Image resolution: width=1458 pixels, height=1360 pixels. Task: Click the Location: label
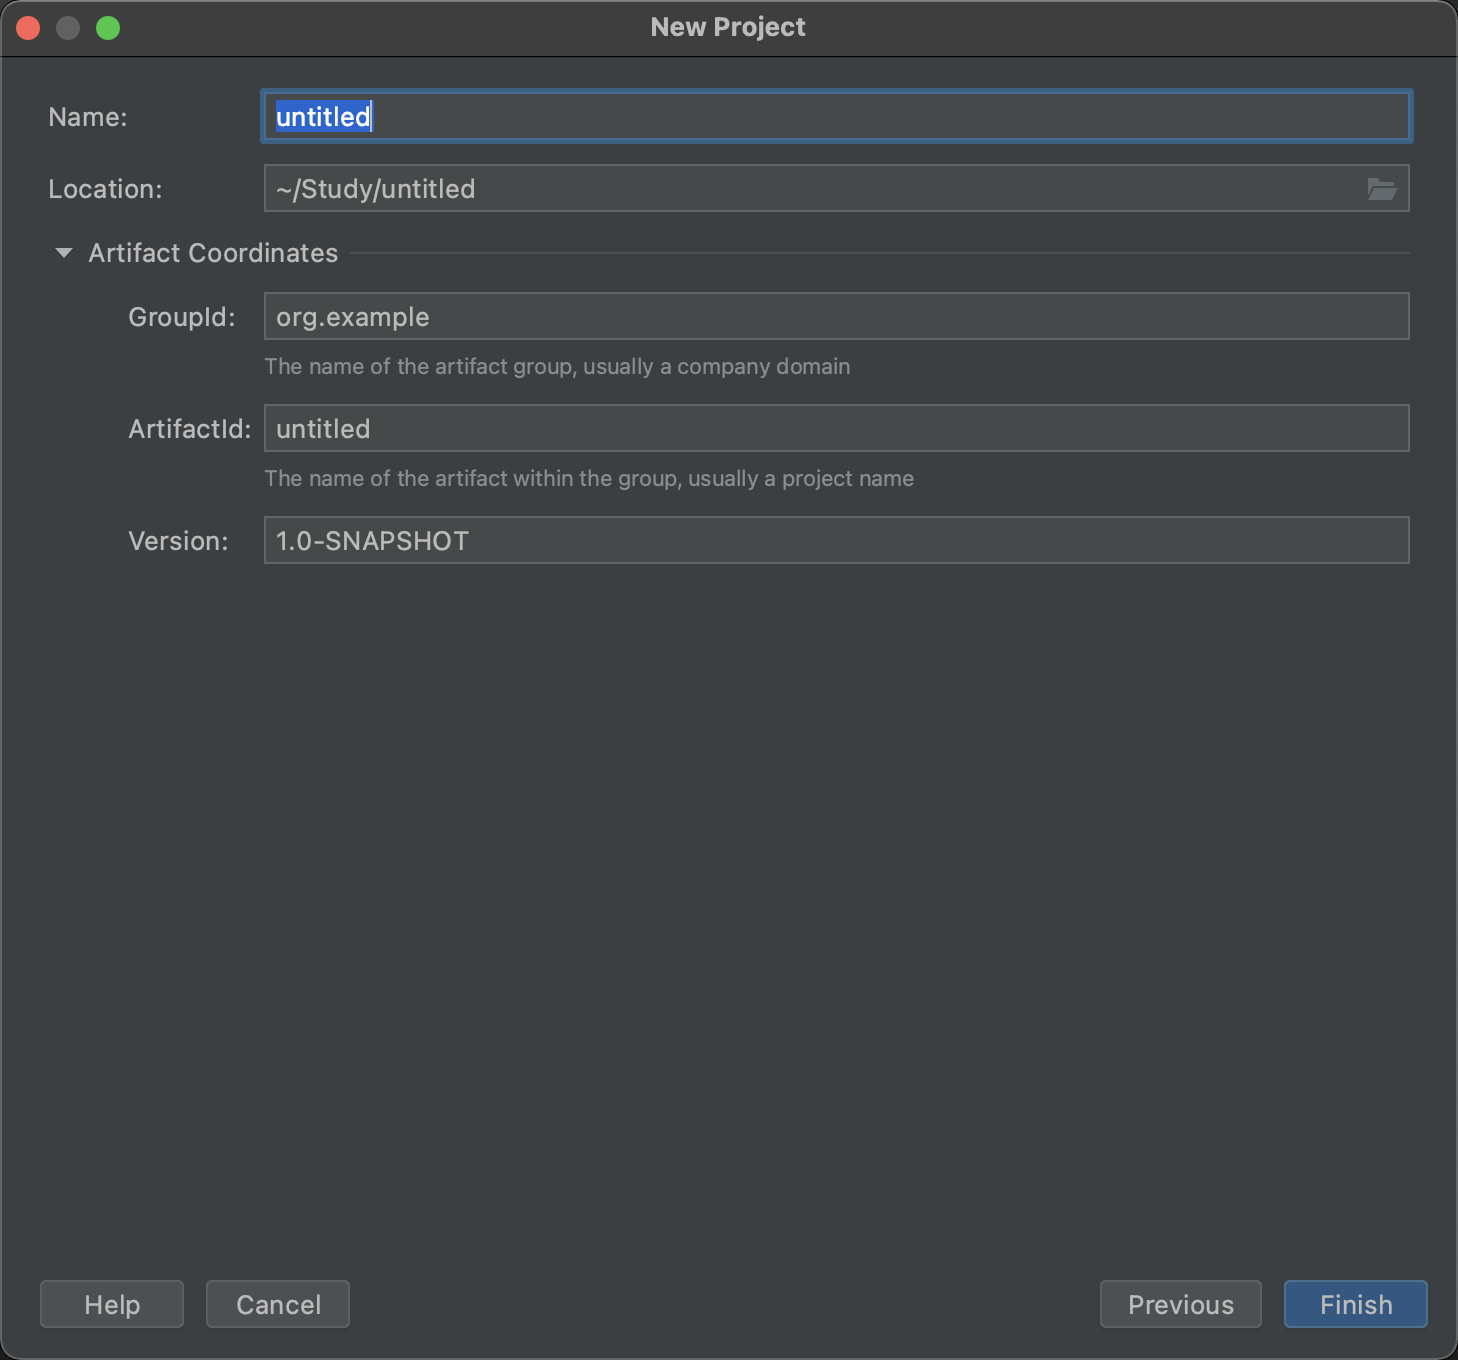coord(105,189)
